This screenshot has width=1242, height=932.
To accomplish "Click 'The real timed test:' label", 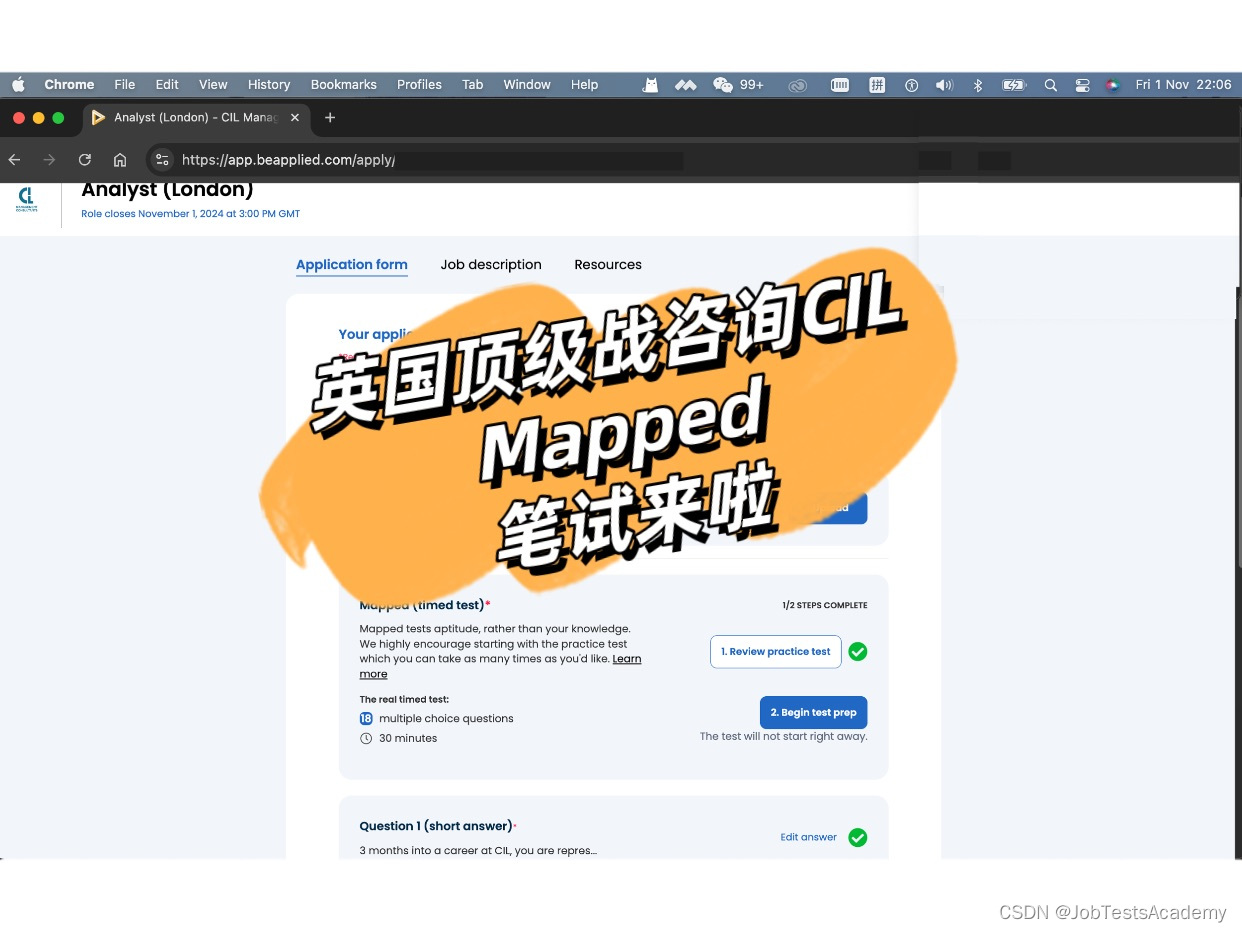I will pos(404,699).
